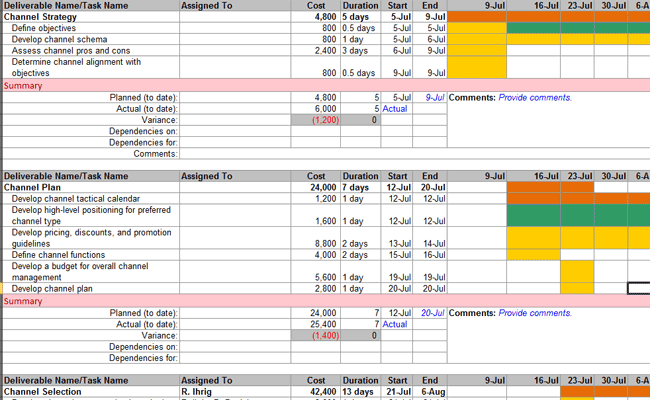
Task: Click second Provide comments link
Action: coord(535,313)
